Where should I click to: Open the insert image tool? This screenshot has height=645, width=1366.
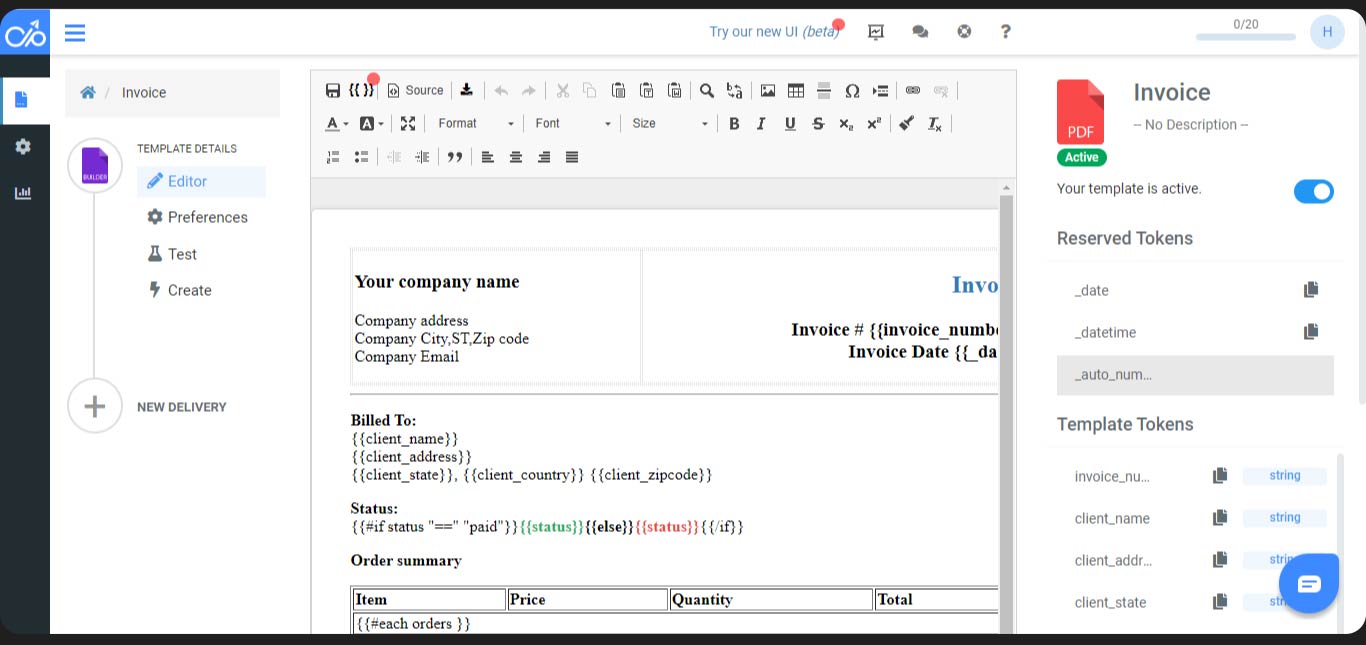coord(768,91)
